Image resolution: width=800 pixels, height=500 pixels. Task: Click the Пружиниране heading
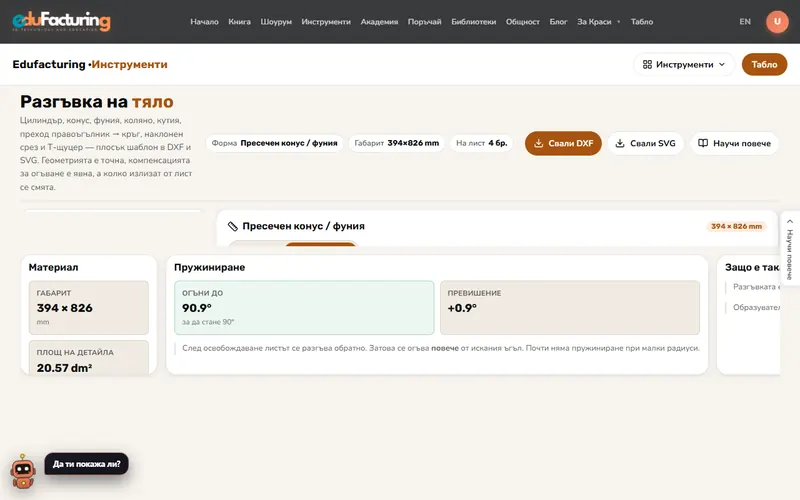210,267
